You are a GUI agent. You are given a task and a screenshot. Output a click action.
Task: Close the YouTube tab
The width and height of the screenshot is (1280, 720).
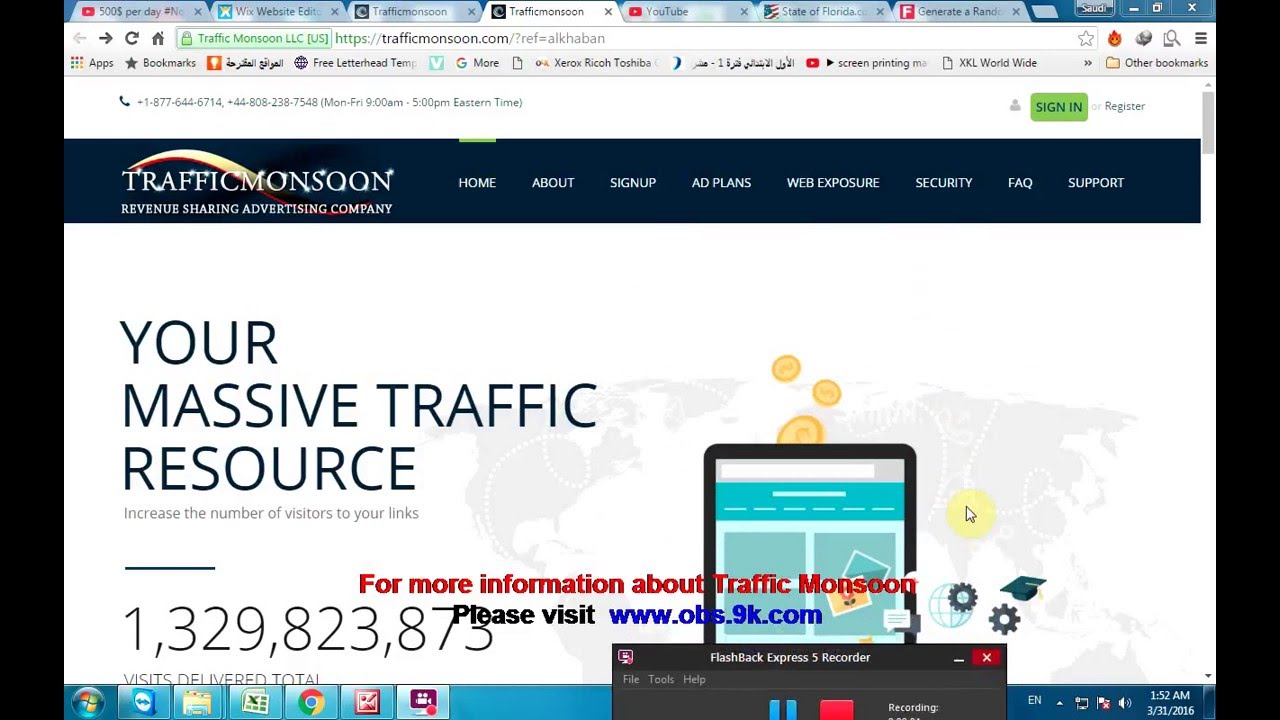[744, 12]
